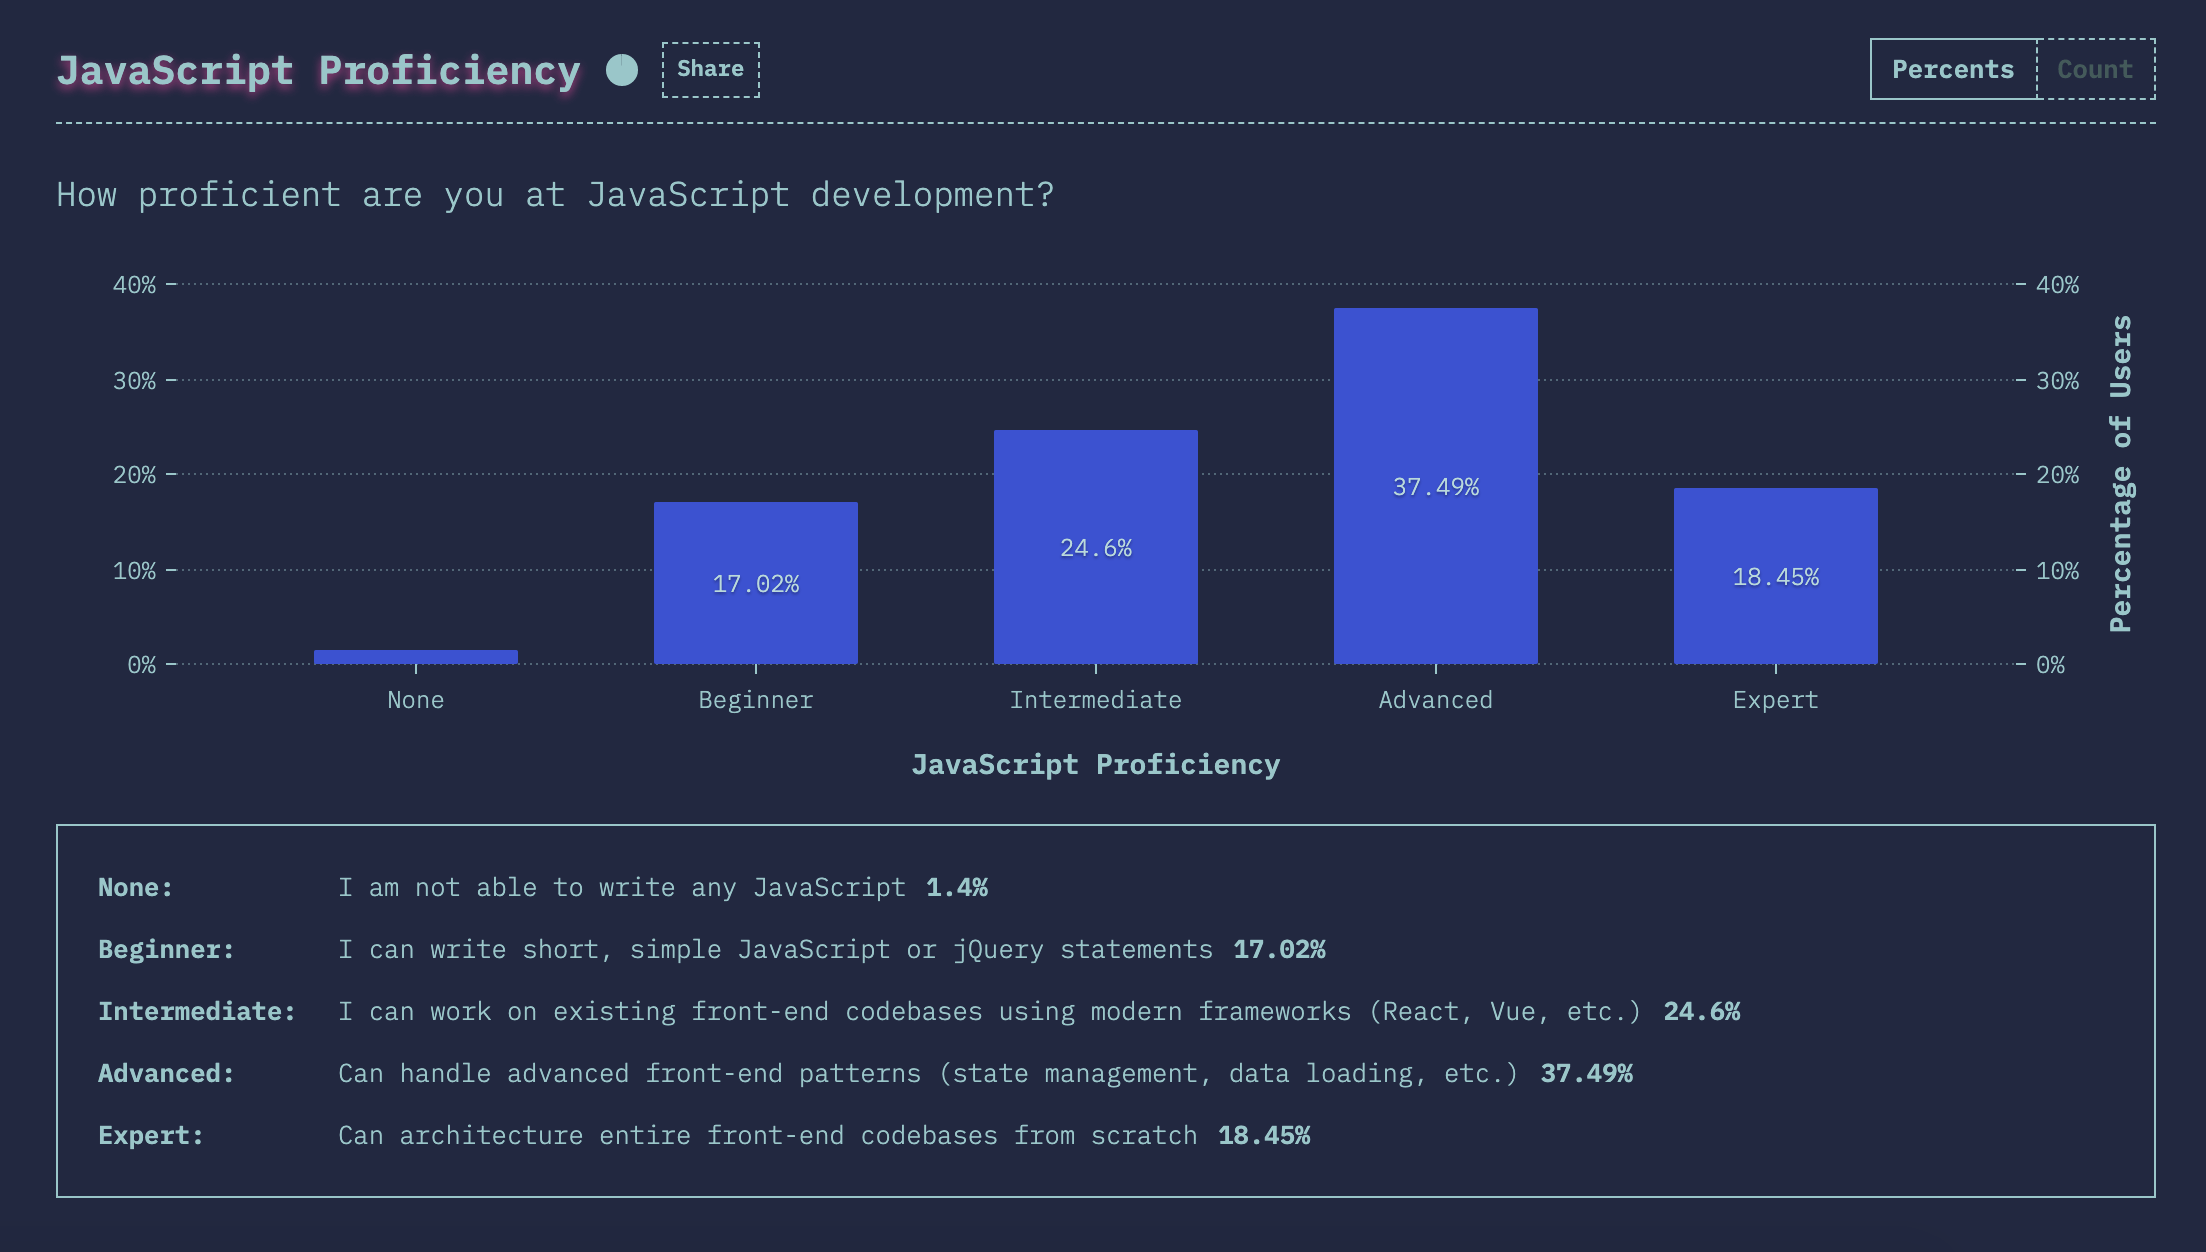Click the Beginner axis label
This screenshot has height=1252, width=2206.
(x=756, y=700)
